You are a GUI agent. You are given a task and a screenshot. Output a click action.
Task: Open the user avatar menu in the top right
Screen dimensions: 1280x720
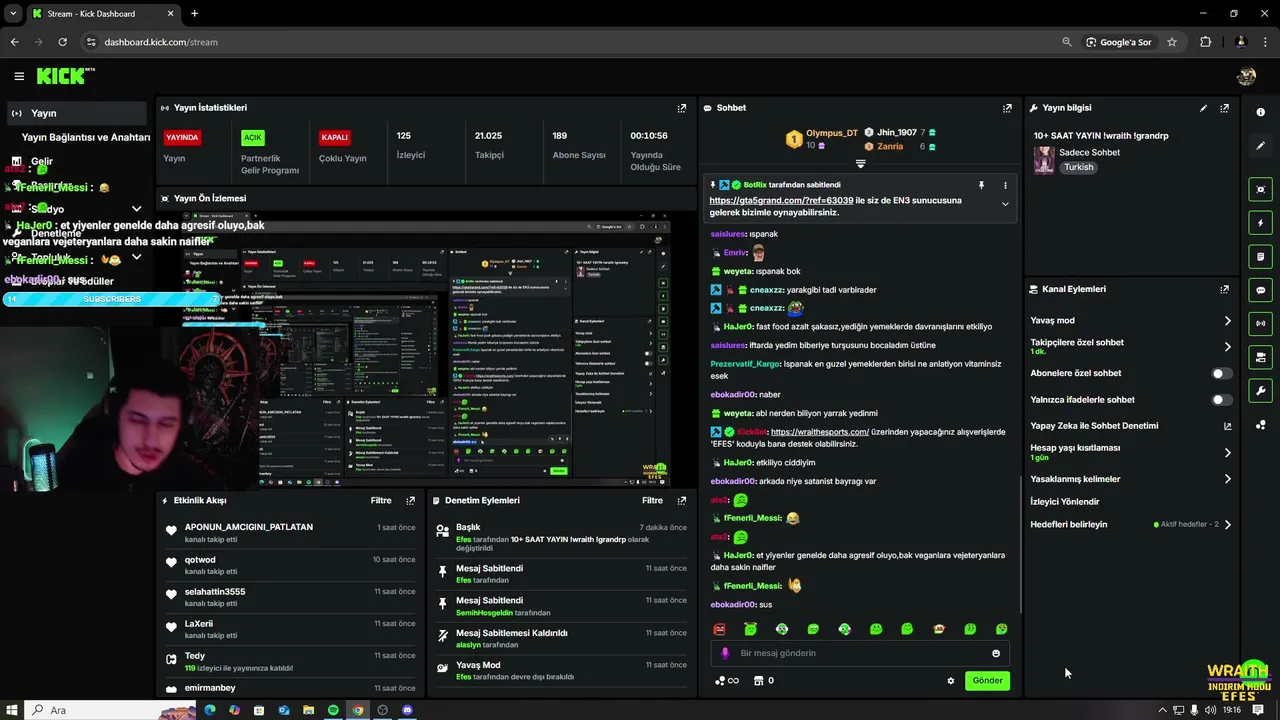(1246, 76)
